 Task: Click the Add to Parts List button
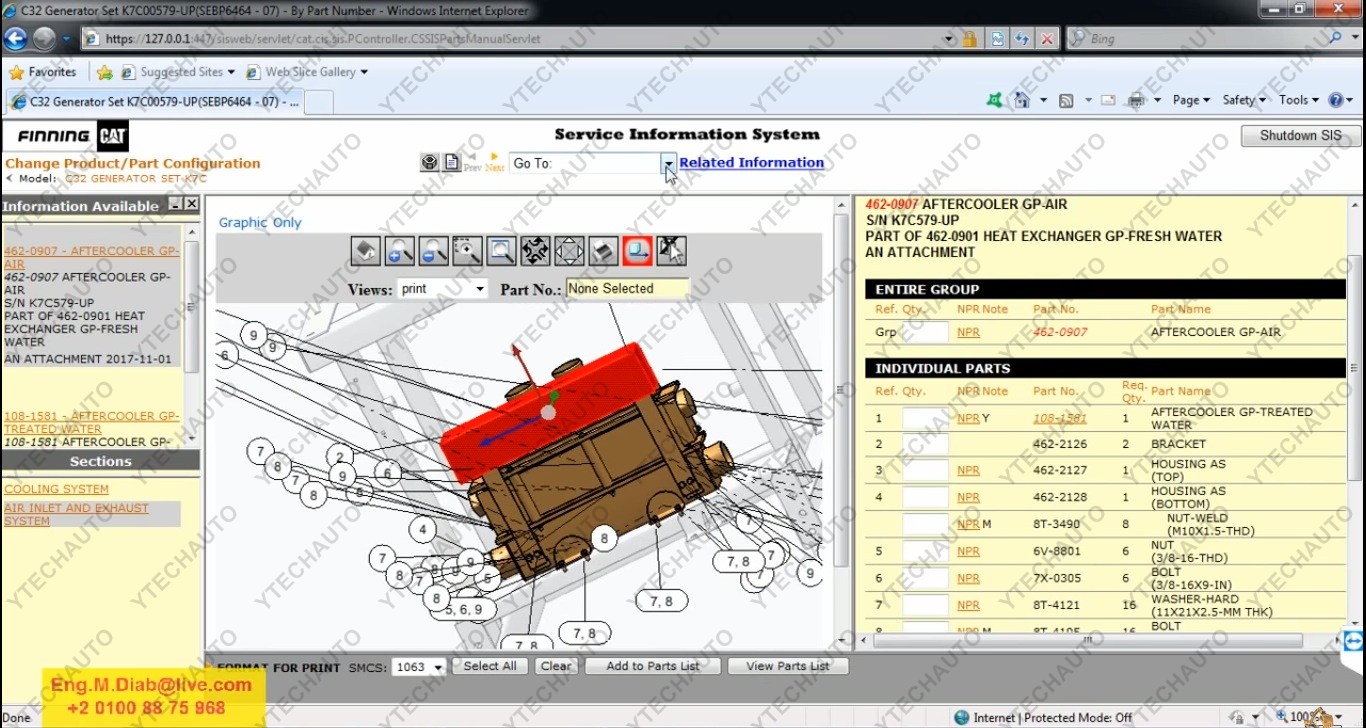pyautogui.click(x=653, y=666)
